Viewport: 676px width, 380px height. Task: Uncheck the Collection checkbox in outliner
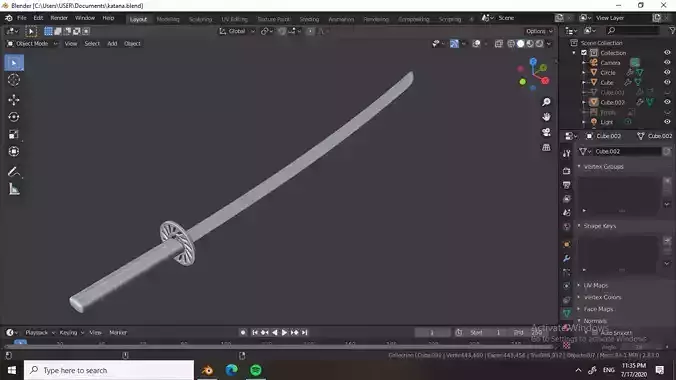(x=584, y=53)
